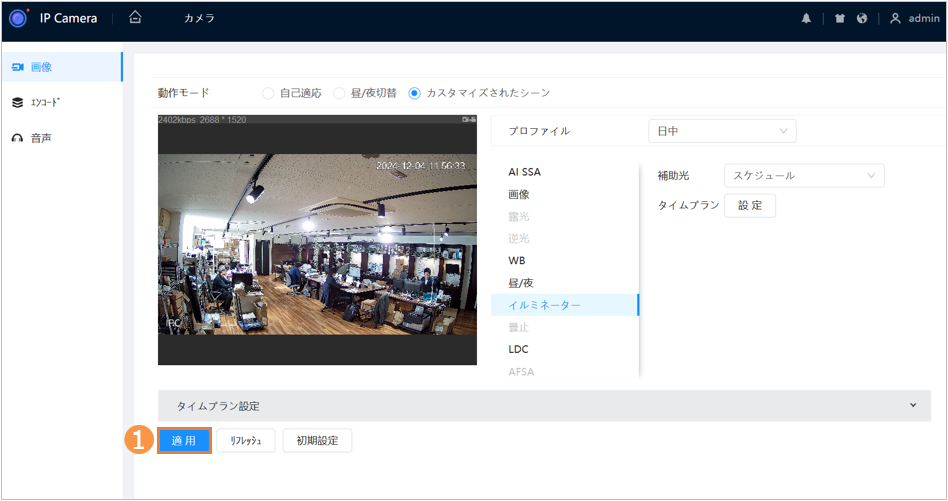The image size is (948, 501).
Task: Open the 昼/夜 settings tab
Action: click(520, 283)
